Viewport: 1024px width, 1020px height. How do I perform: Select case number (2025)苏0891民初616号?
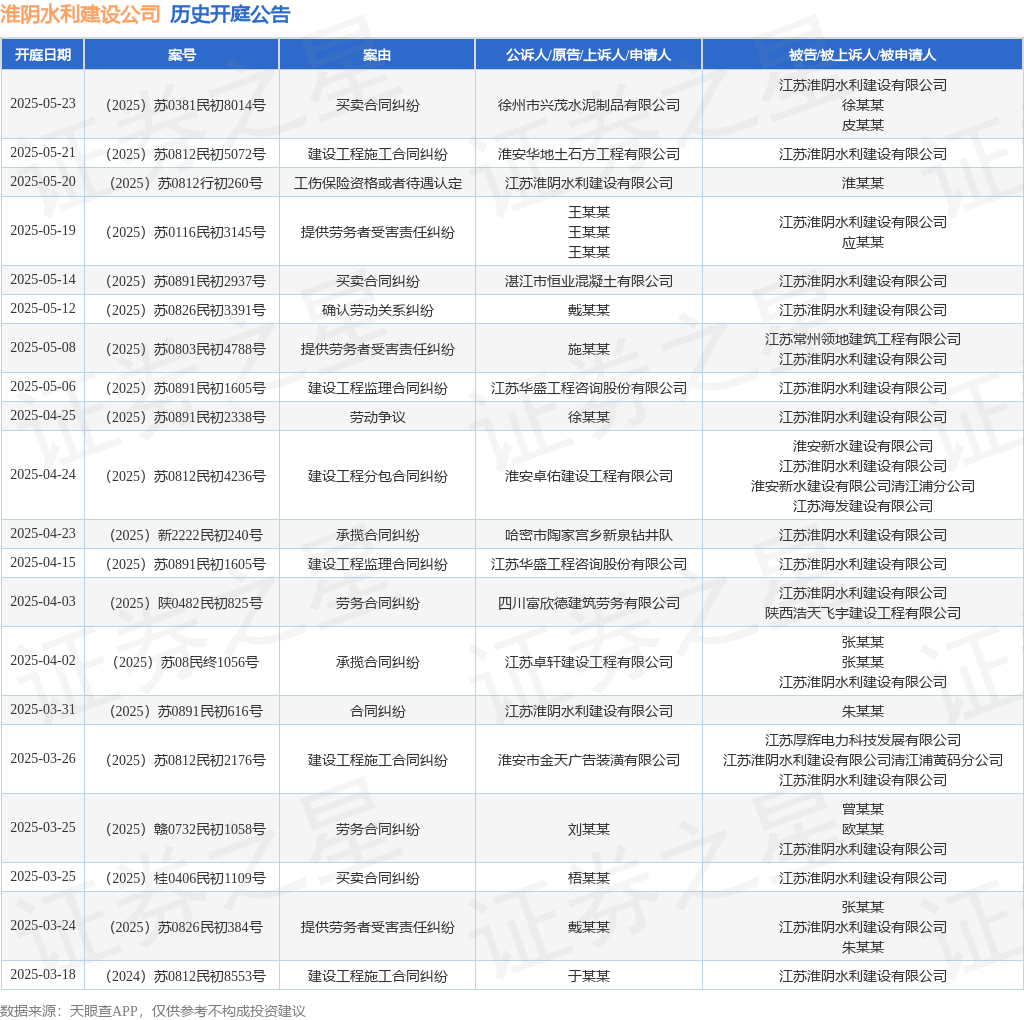pos(185,710)
